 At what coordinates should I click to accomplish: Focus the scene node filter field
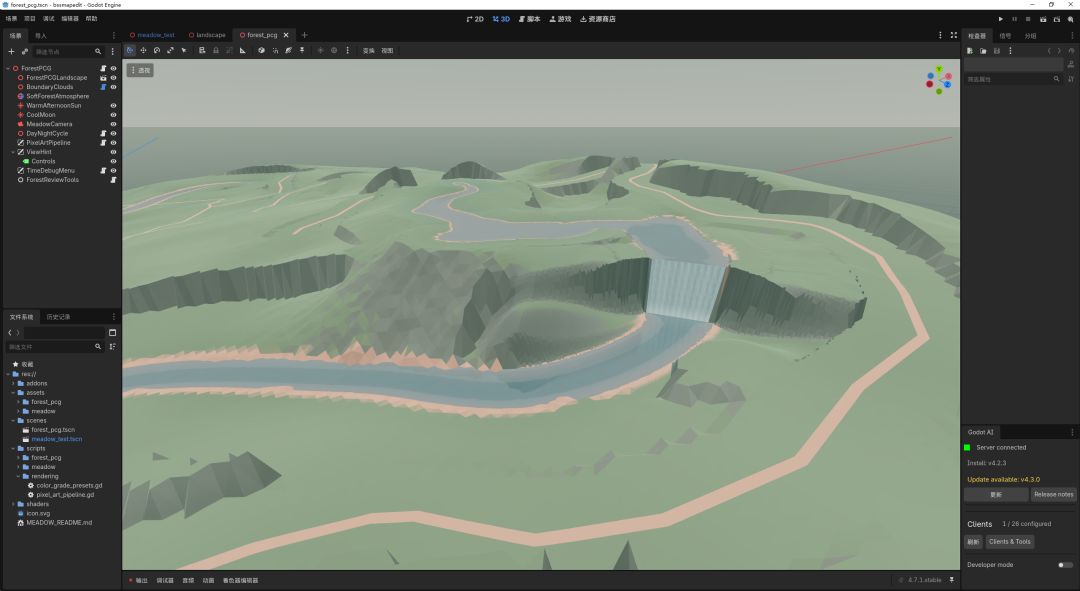click(68, 52)
